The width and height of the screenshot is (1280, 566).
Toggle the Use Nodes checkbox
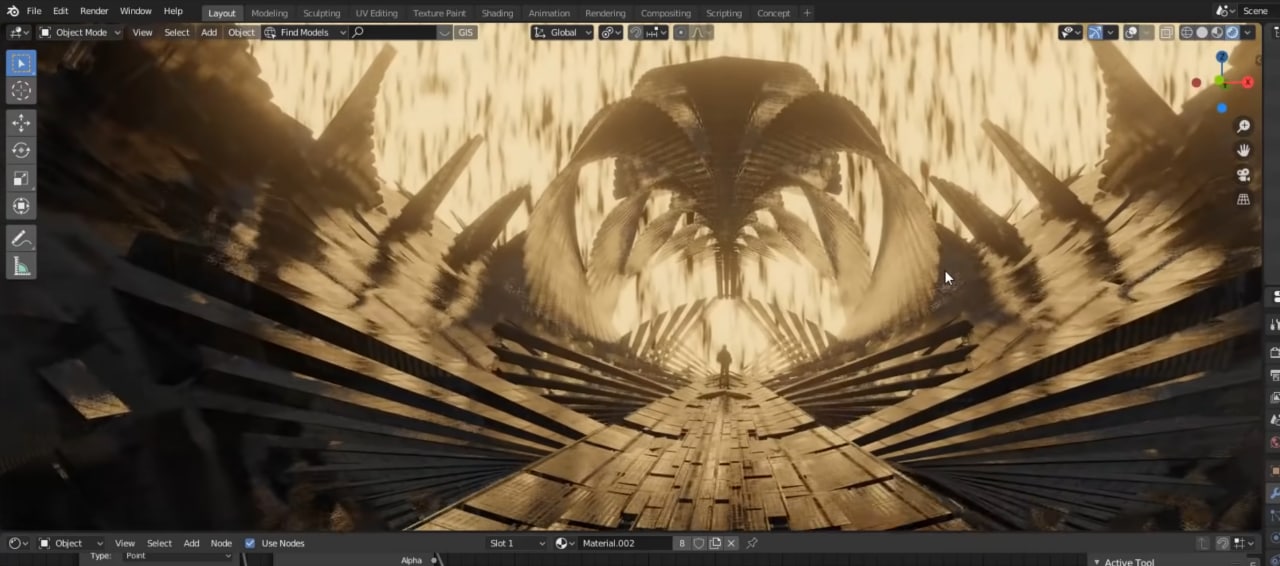coord(250,543)
